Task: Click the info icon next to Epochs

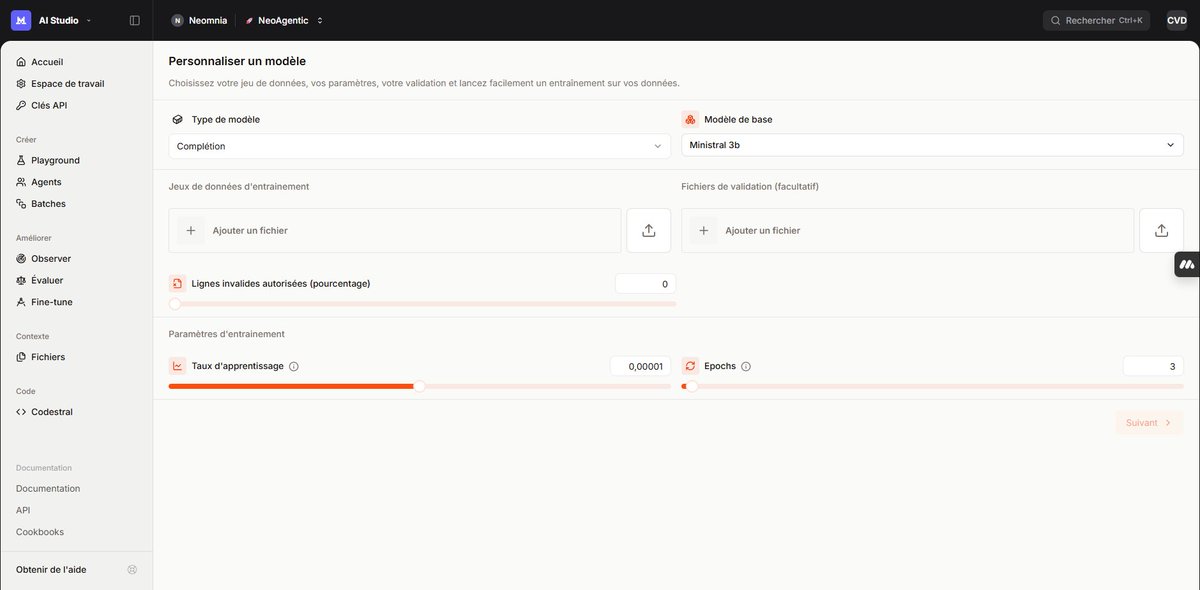Action: [746, 366]
